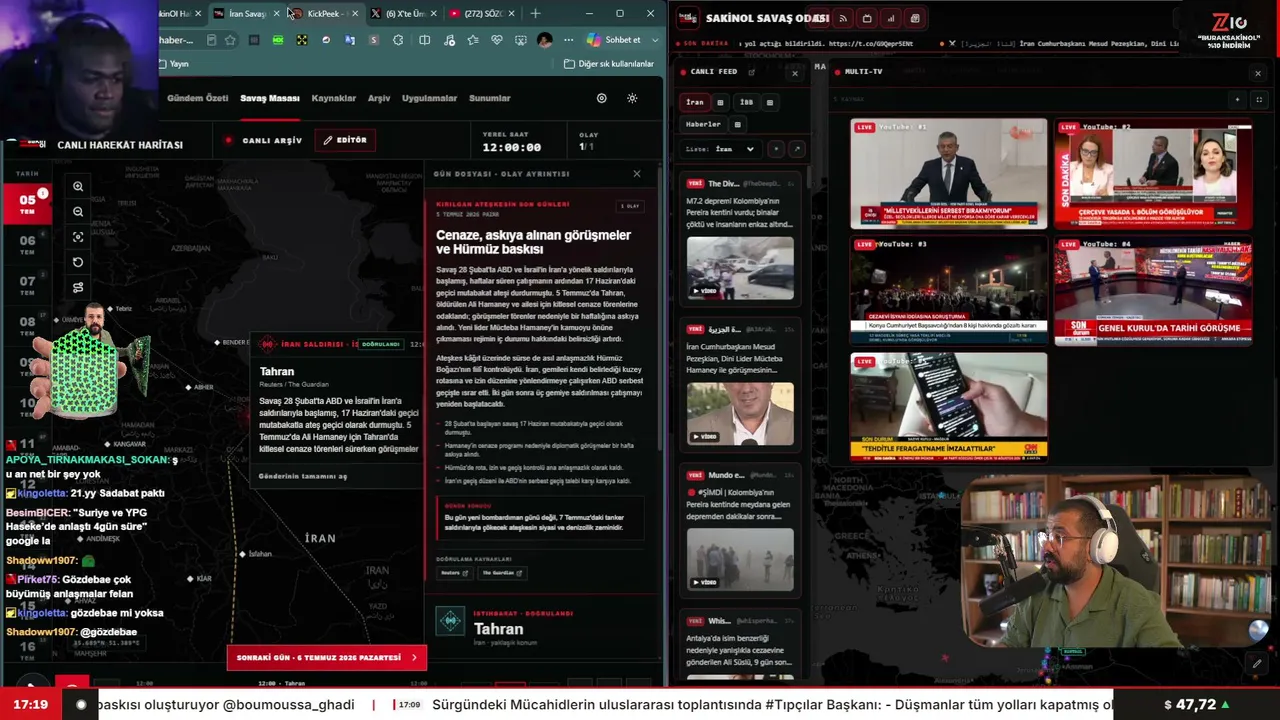
Task: Close the Canlı Feed panel
Action: point(795,73)
